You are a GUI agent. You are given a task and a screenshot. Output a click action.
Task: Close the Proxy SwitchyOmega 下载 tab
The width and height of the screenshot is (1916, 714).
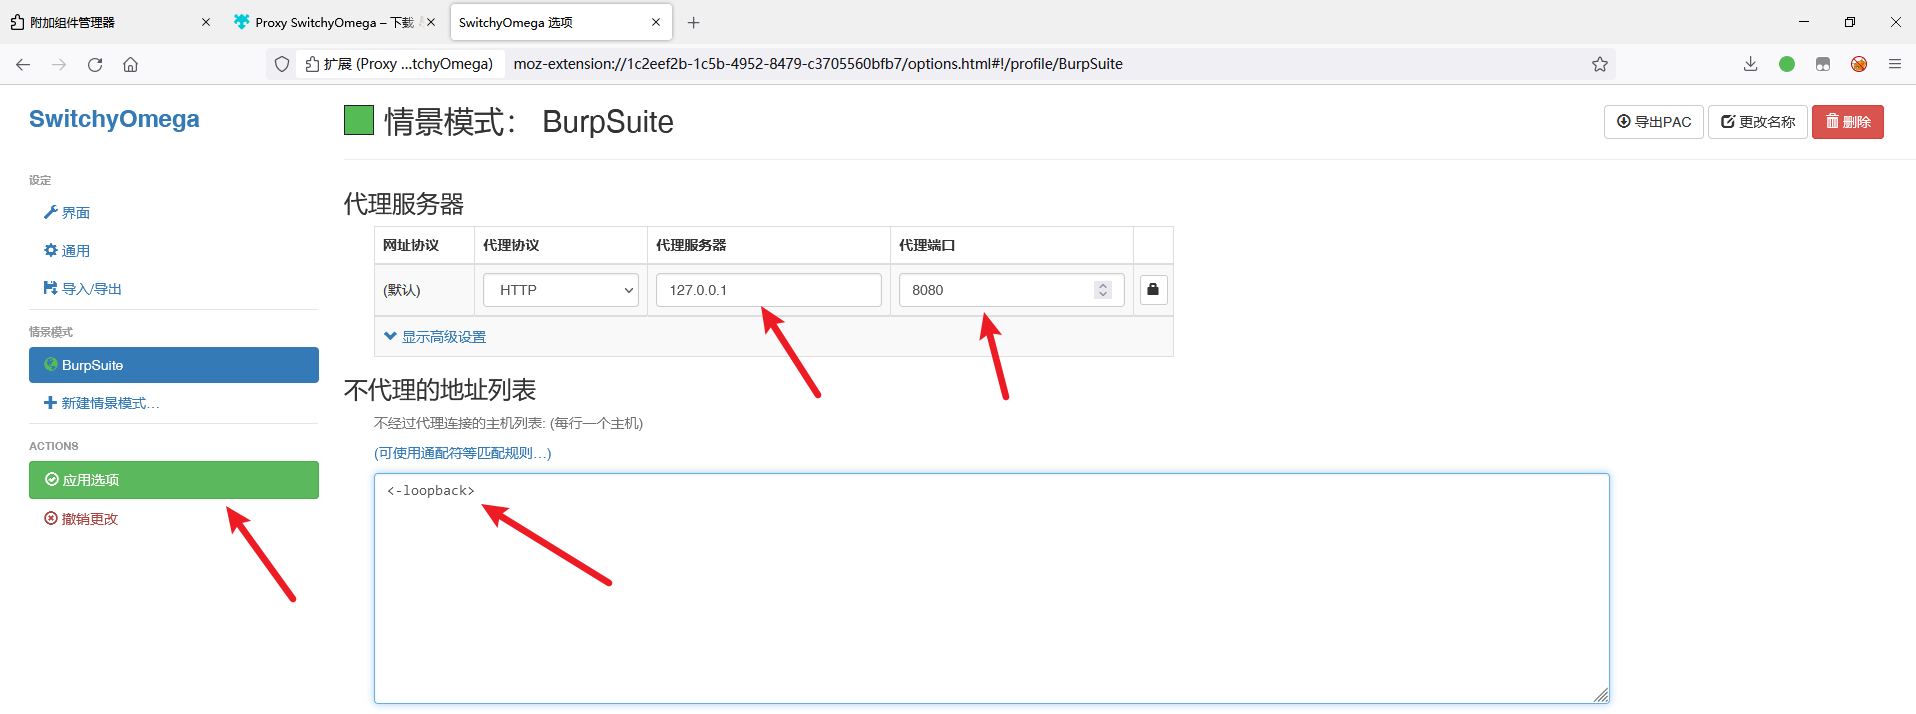[431, 22]
